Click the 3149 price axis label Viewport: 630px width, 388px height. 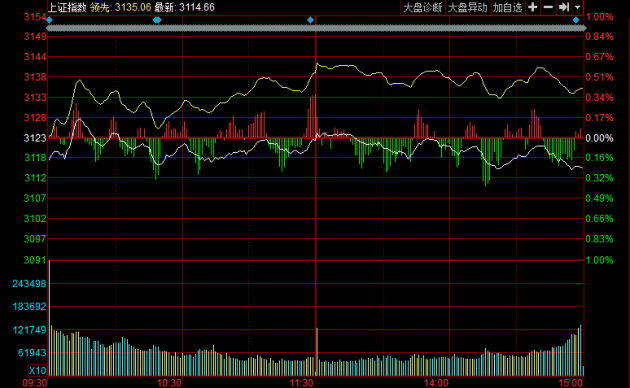[x=35, y=37]
